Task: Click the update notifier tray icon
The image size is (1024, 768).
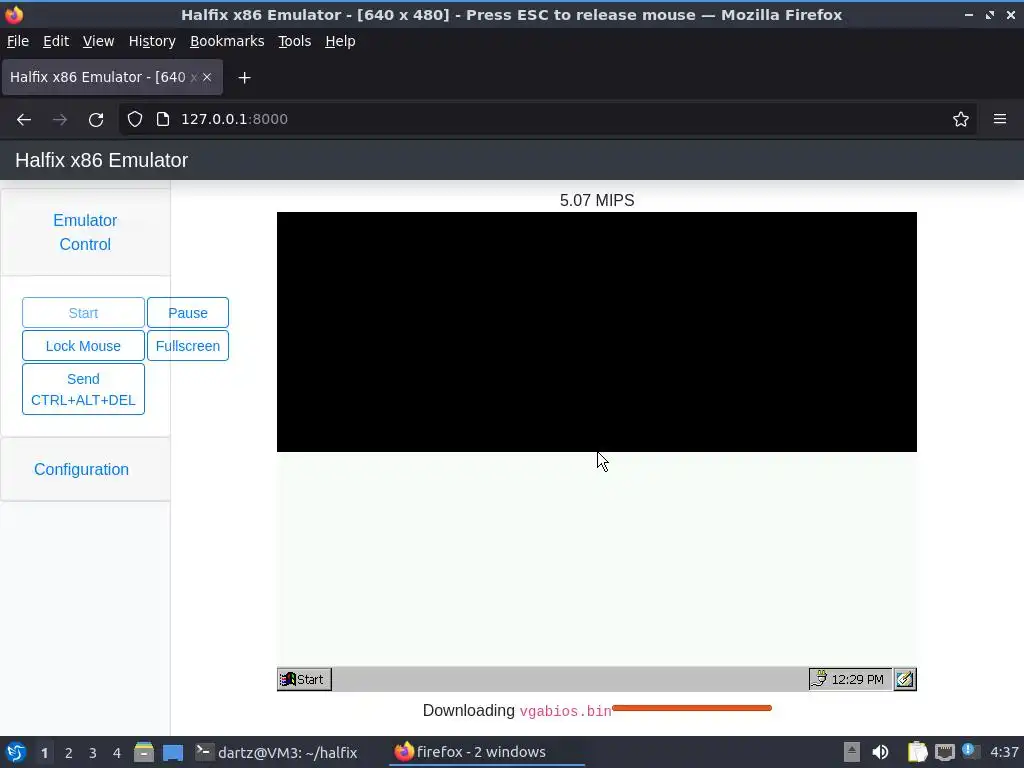Action: [970, 751]
